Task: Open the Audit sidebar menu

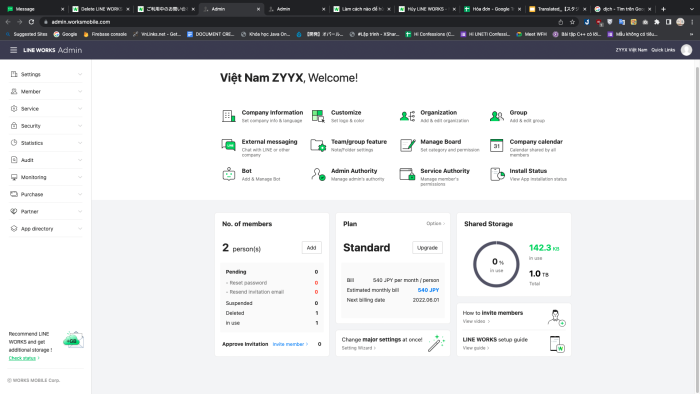Action: tap(46, 160)
